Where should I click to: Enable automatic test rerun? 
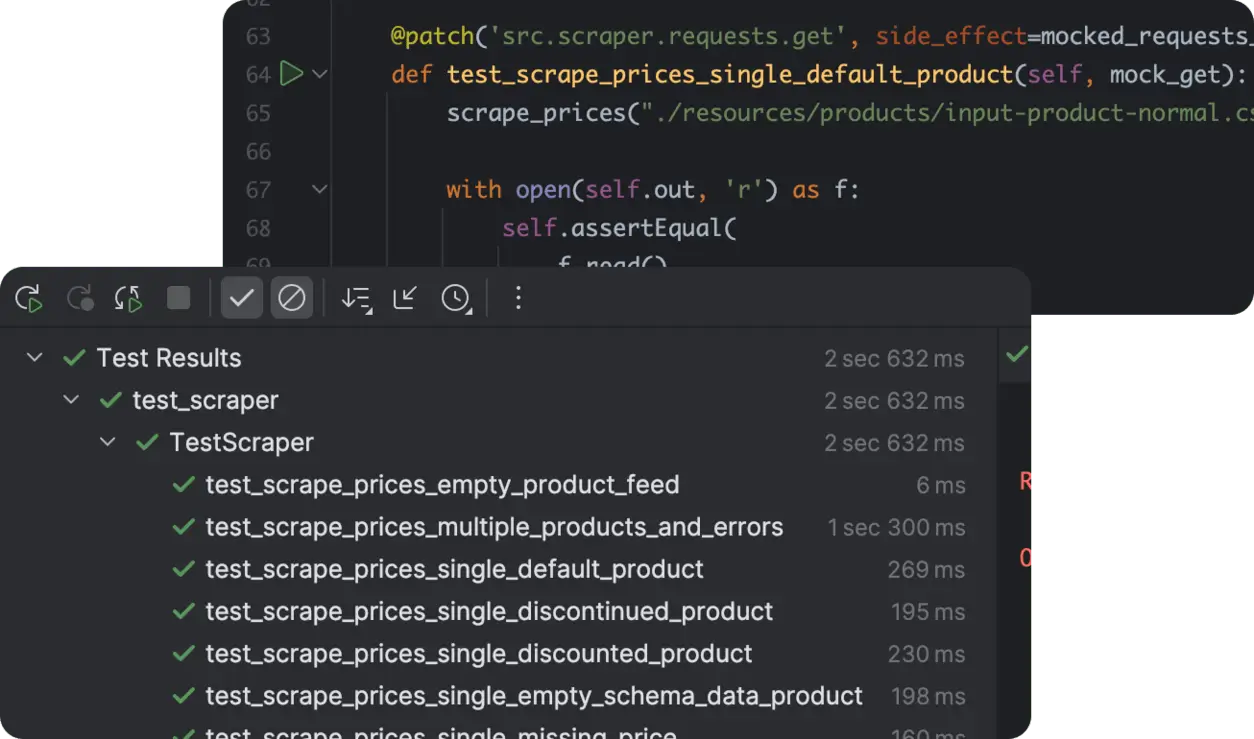pos(128,297)
